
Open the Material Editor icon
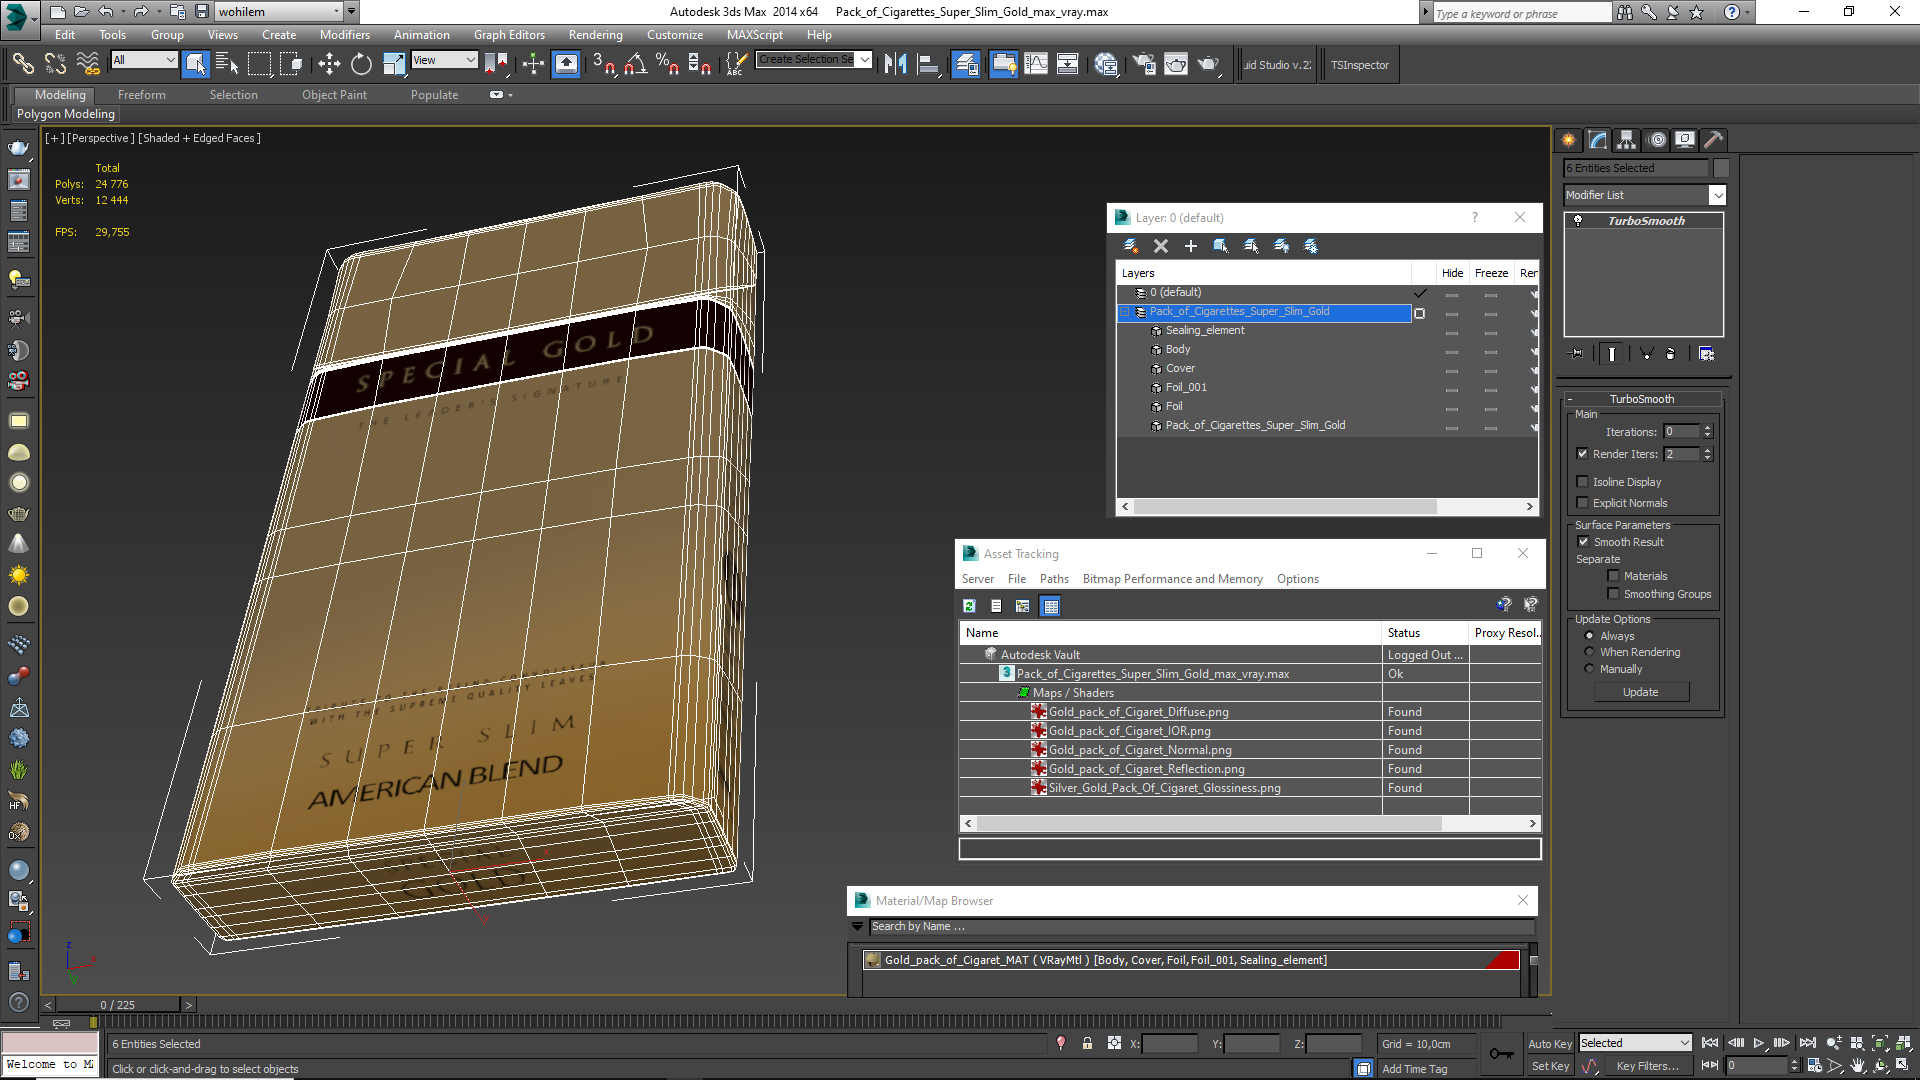pyautogui.click(x=1106, y=64)
